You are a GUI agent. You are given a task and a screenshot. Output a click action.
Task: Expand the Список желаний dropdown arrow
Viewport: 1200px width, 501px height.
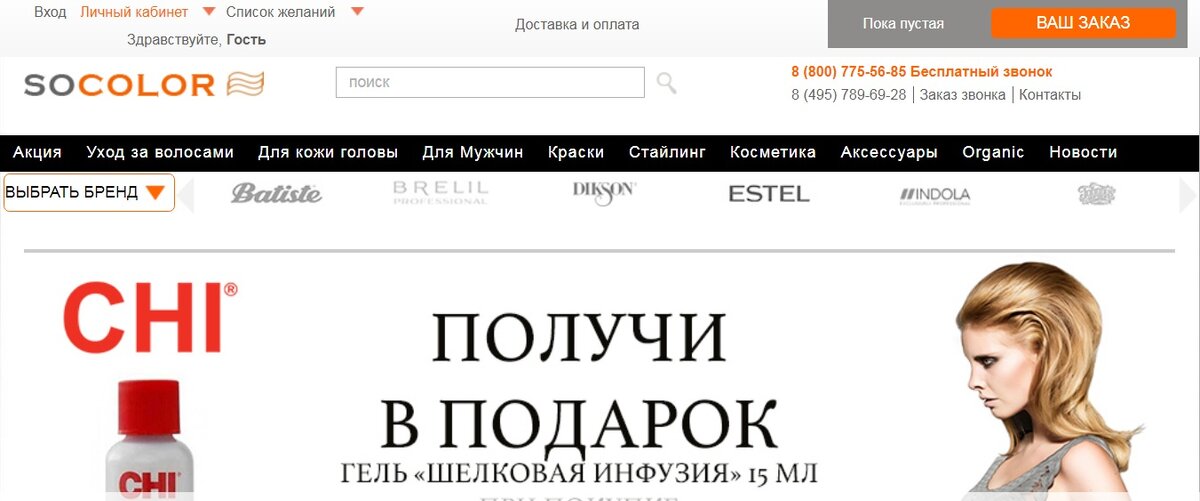(357, 12)
